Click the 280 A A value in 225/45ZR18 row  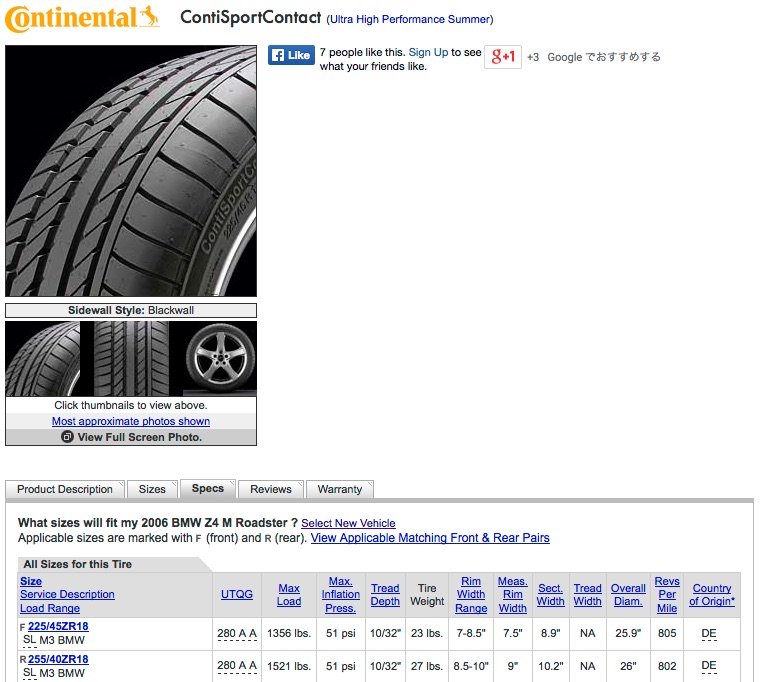[237, 634]
